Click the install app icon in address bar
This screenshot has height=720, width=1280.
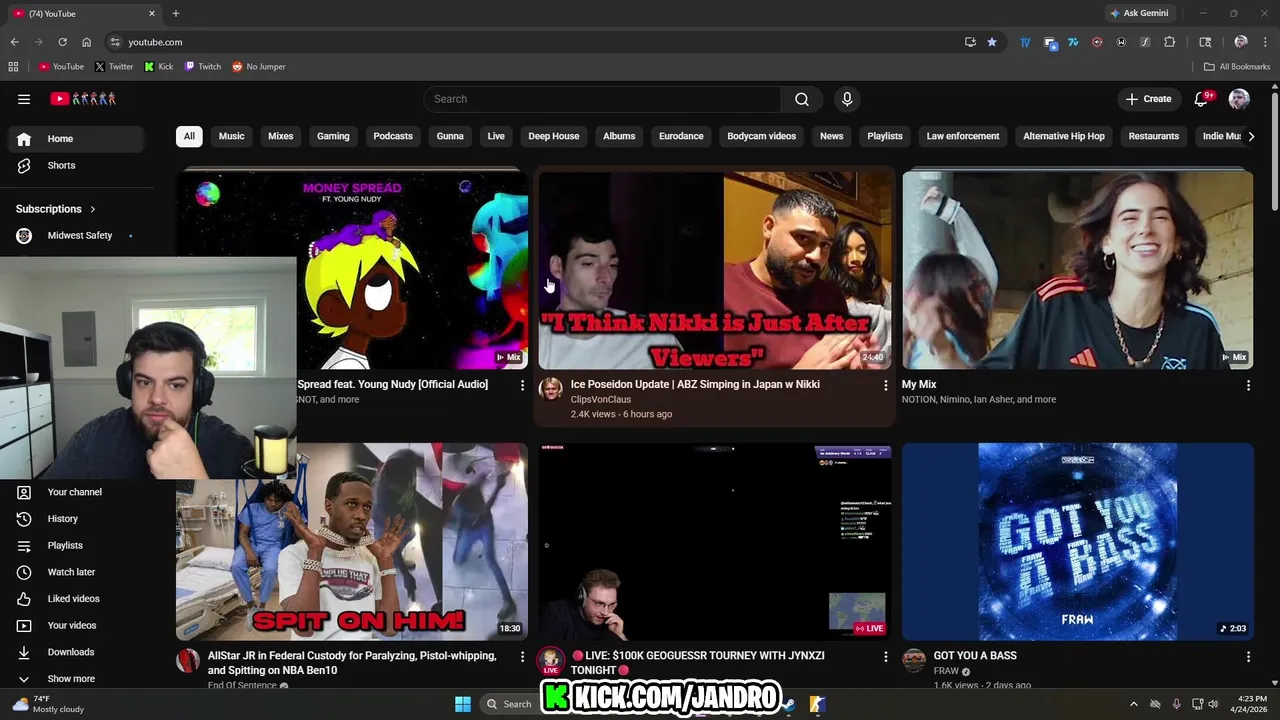970,42
